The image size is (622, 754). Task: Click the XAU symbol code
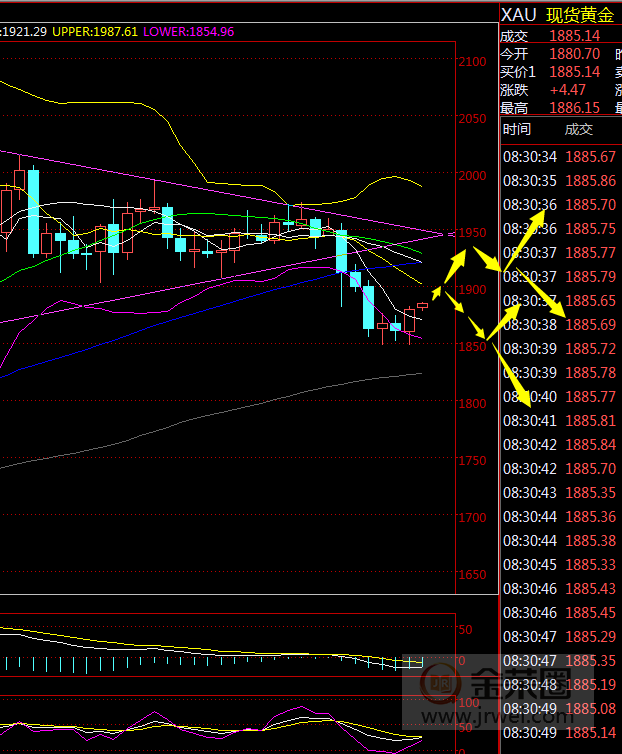click(518, 14)
